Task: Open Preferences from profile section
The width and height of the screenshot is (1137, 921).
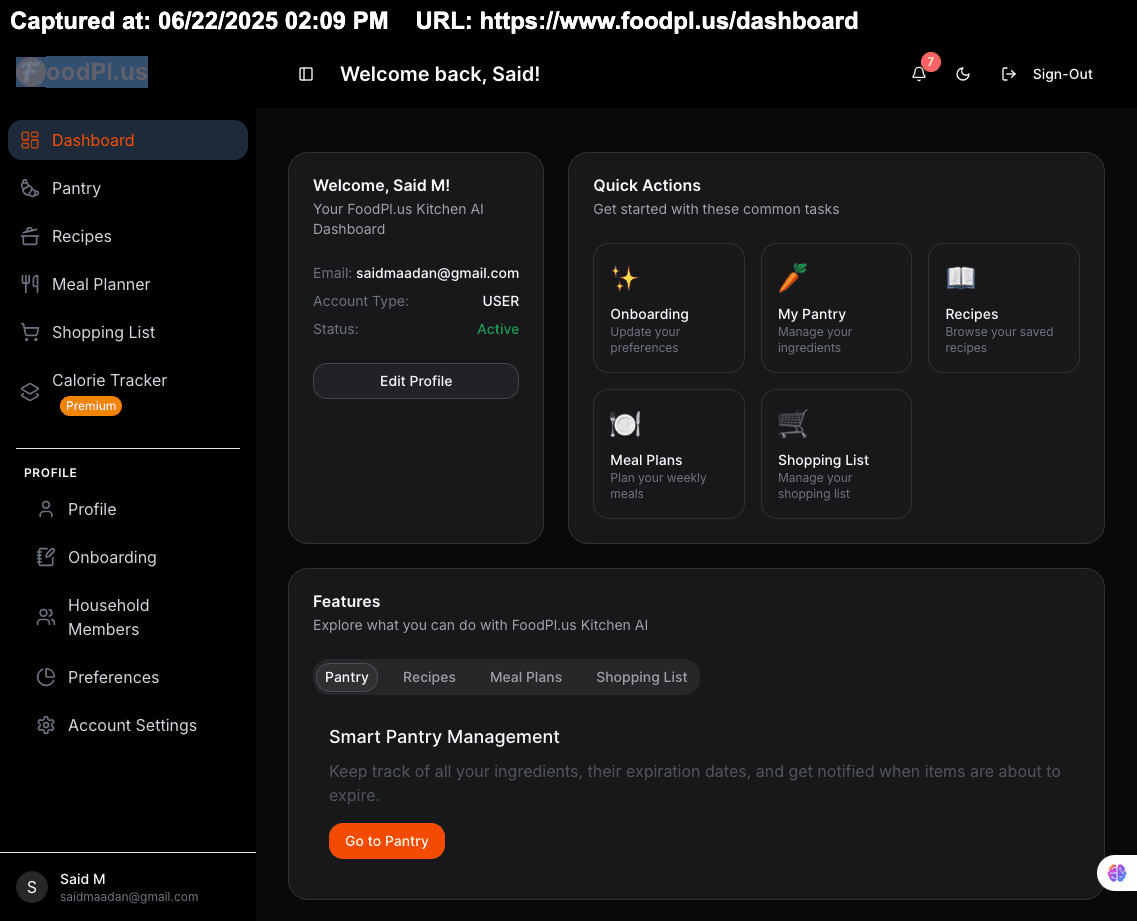Action: (x=113, y=677)
